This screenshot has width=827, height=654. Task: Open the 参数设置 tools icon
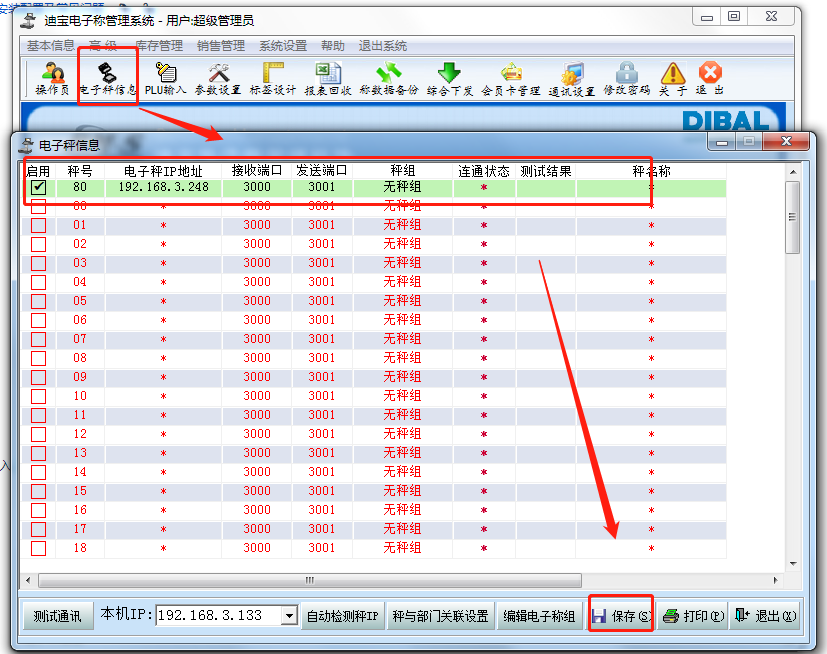218,78
